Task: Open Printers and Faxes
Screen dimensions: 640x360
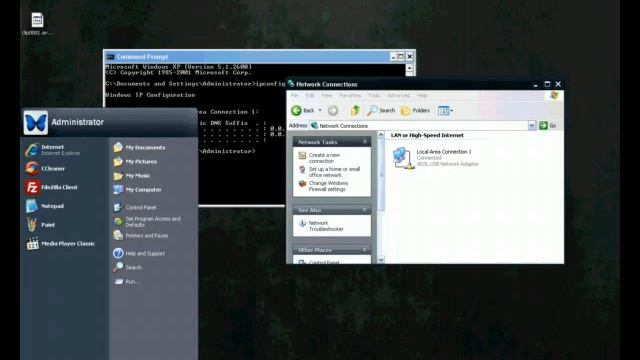Action: point(141,236)
